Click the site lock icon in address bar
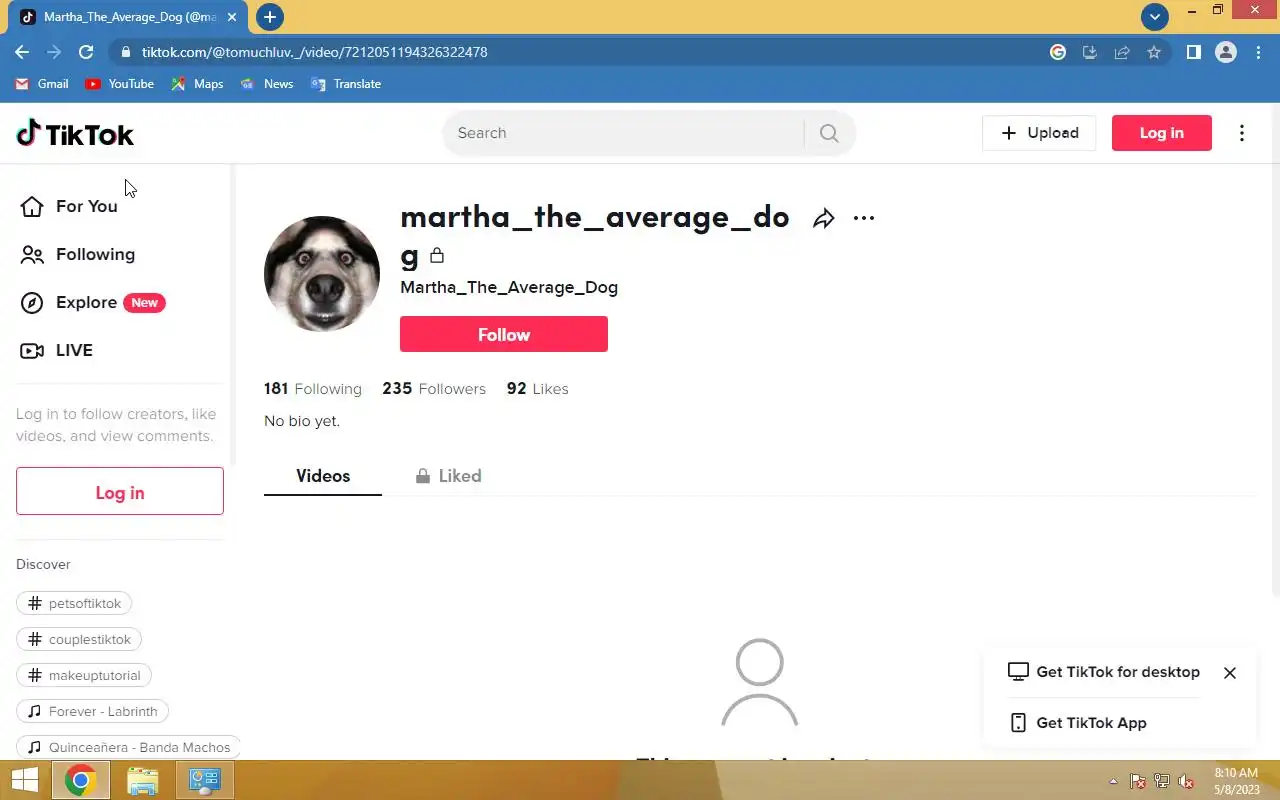1280x800 pixels. (124, 52)
